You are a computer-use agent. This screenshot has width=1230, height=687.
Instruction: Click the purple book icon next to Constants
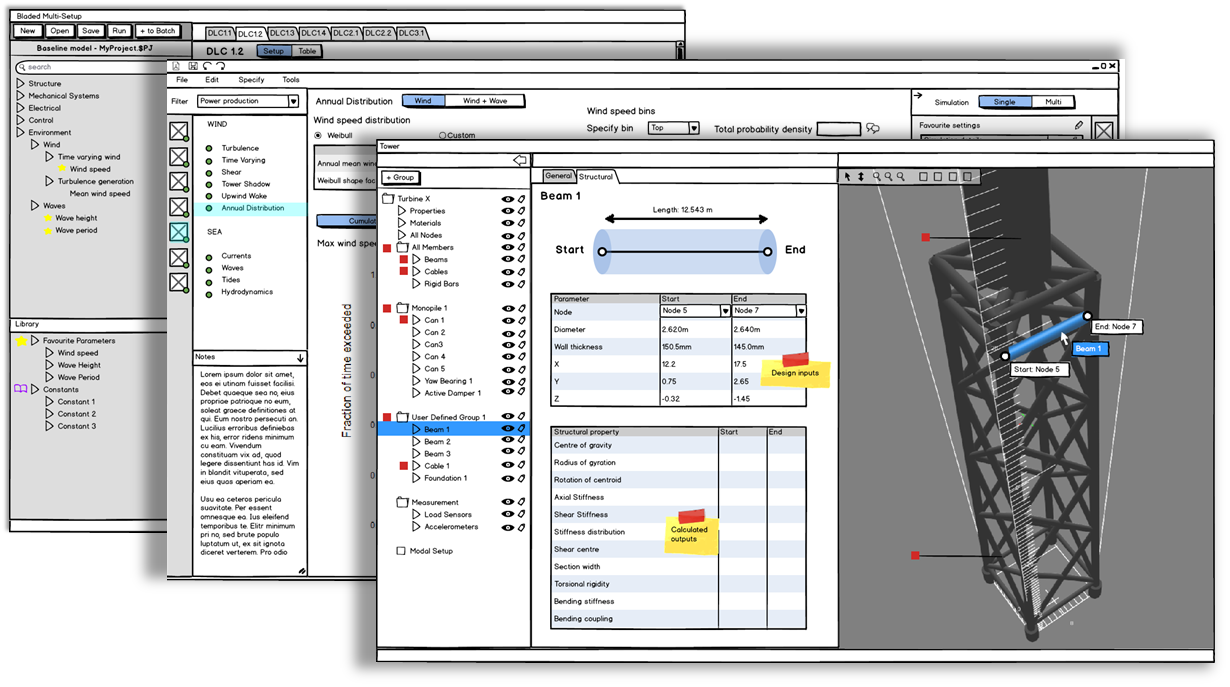pos(21,389)
